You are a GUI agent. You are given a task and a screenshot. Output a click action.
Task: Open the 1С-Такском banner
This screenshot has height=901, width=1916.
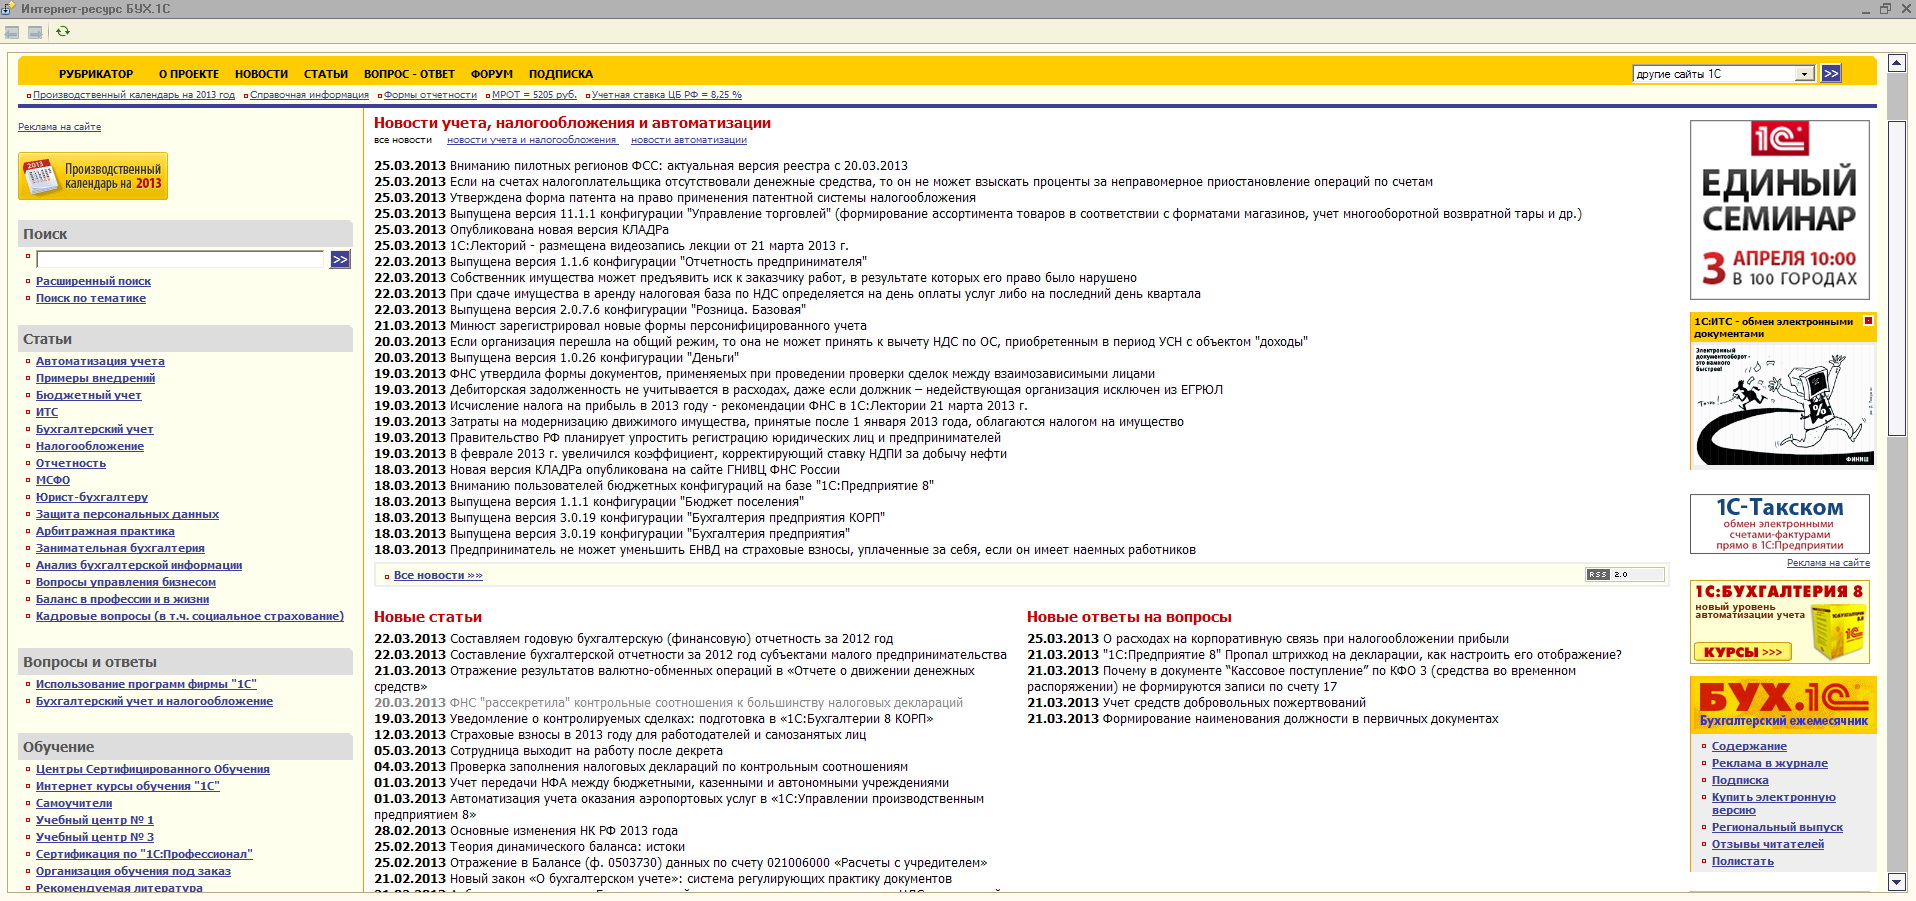(1780, 524)
